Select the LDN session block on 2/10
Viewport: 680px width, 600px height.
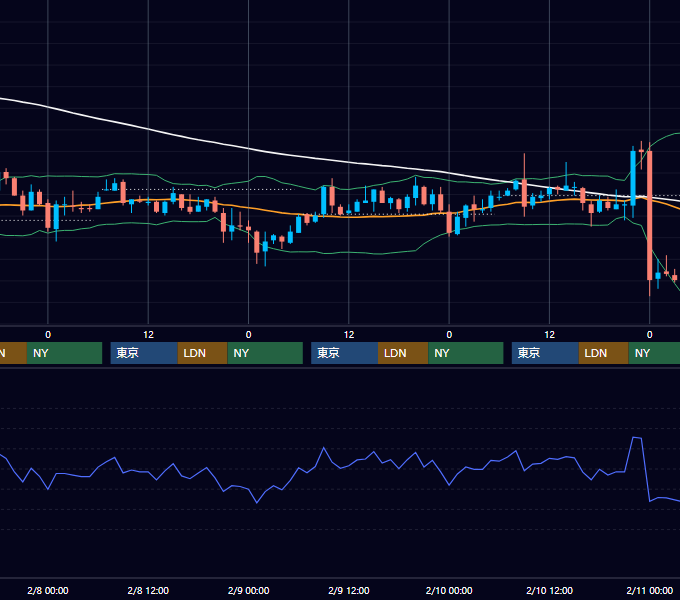(x=604, y=353)
